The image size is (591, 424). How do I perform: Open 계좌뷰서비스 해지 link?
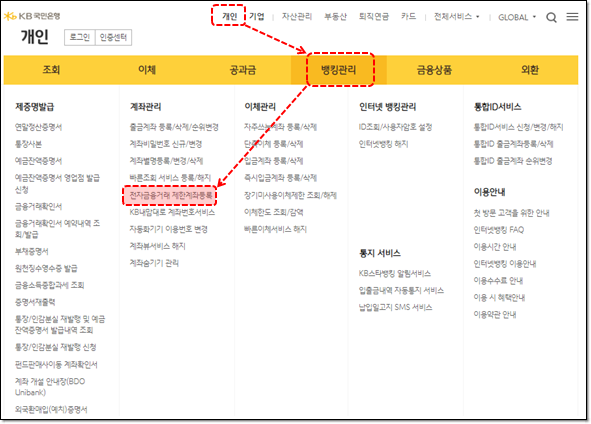[x=158, y=246]
